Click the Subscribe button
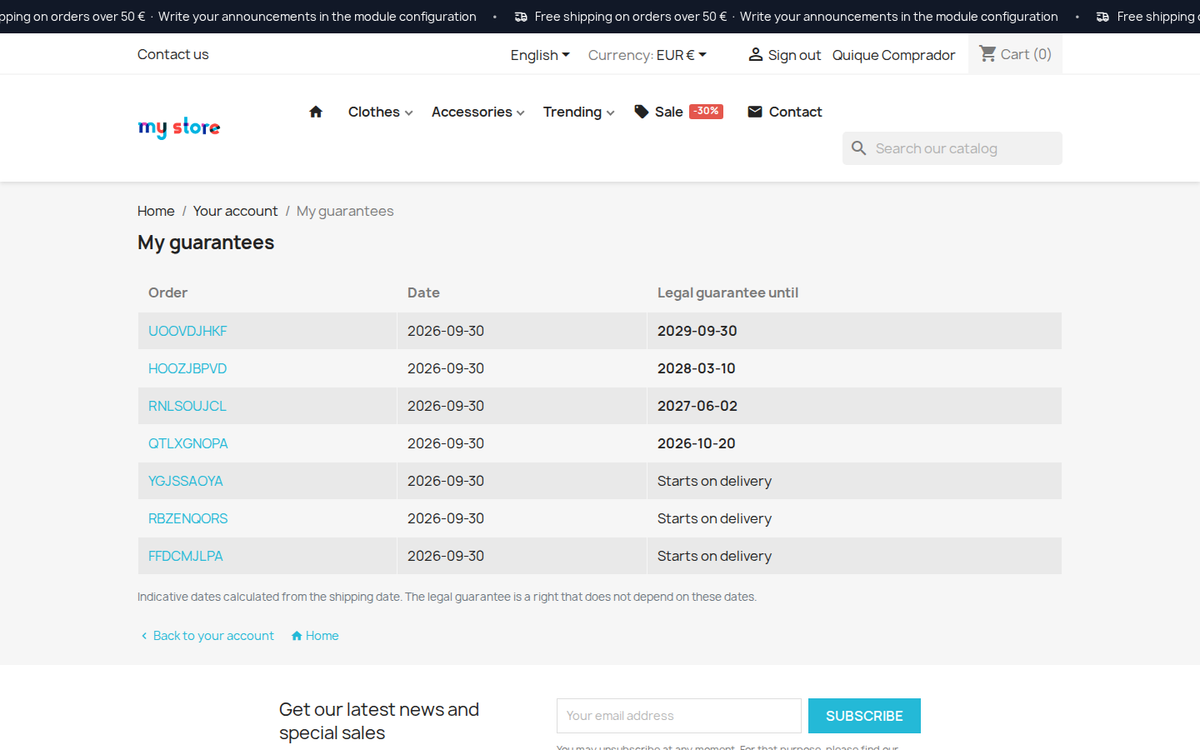The image size is (1200, 750). coord(864,716)
